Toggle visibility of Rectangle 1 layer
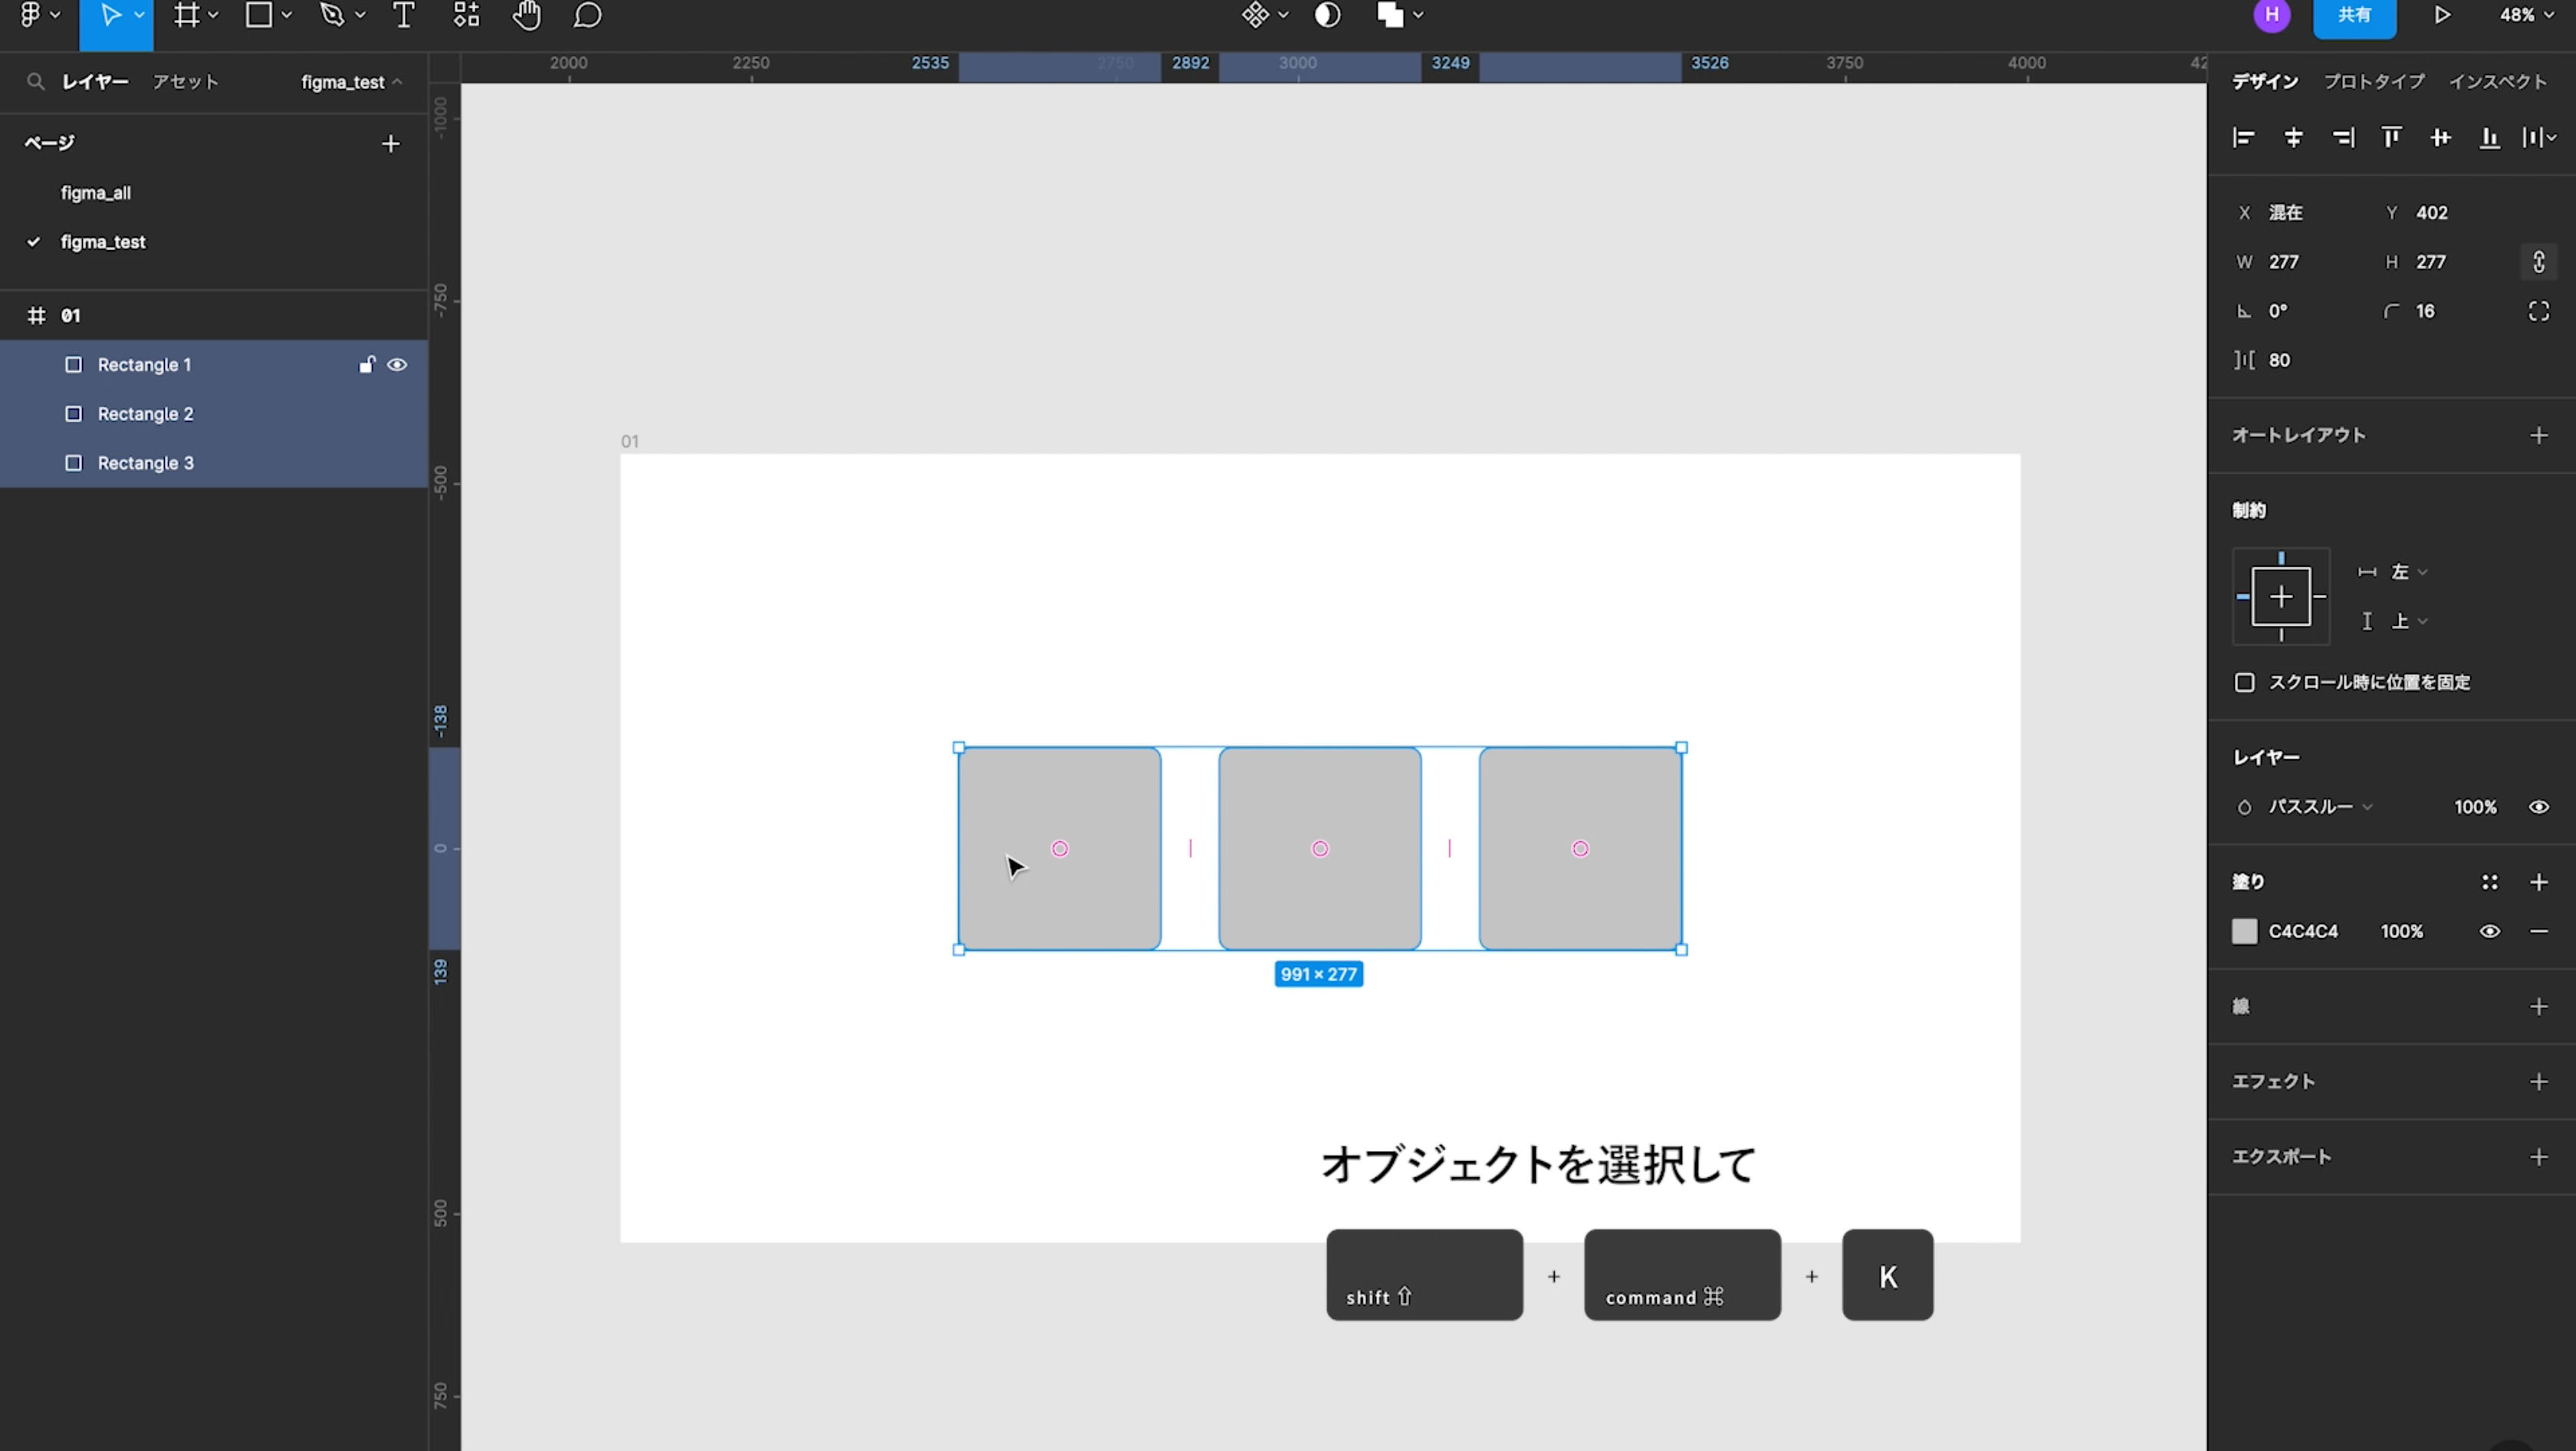 397,365
